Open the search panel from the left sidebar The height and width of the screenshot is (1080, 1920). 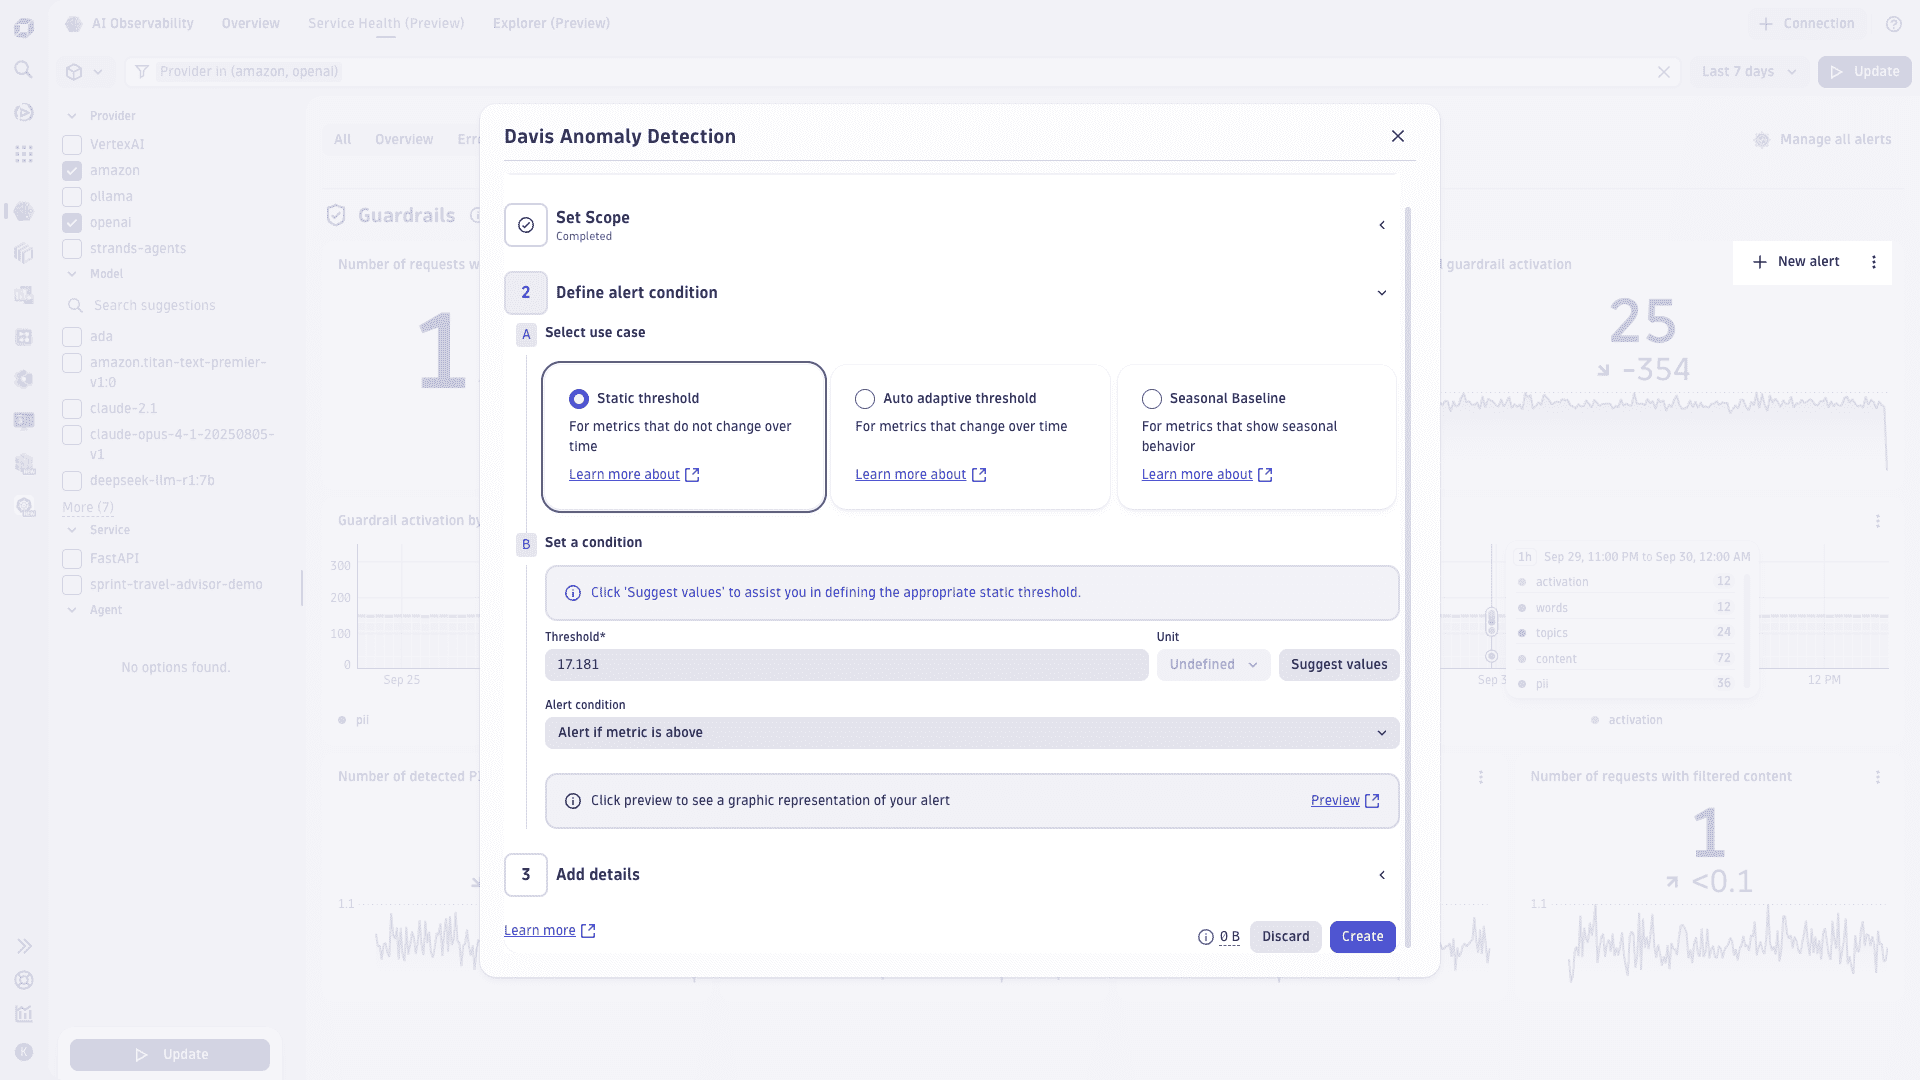point(24,70)
